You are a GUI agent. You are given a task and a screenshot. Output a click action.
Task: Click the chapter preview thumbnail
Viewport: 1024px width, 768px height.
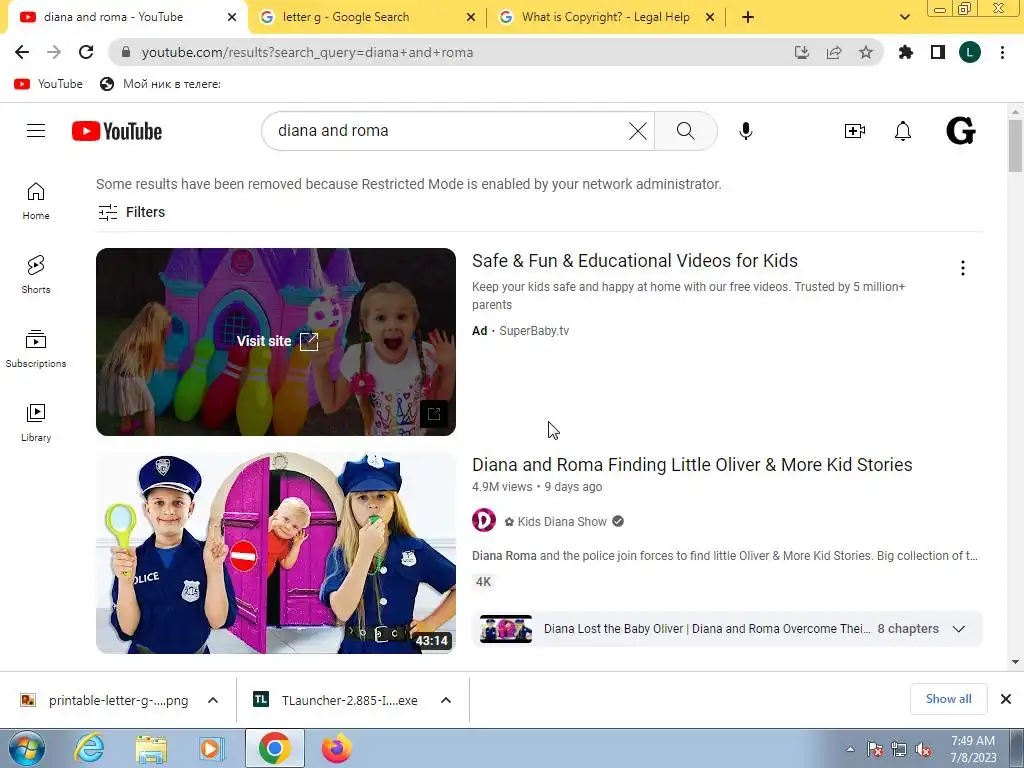505,629
